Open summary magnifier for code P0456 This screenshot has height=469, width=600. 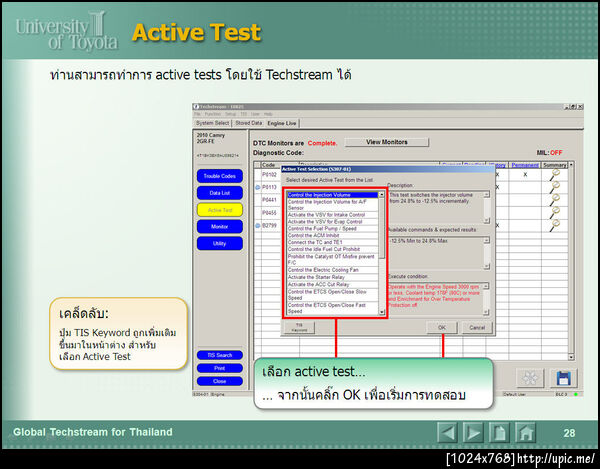point(554,212)
